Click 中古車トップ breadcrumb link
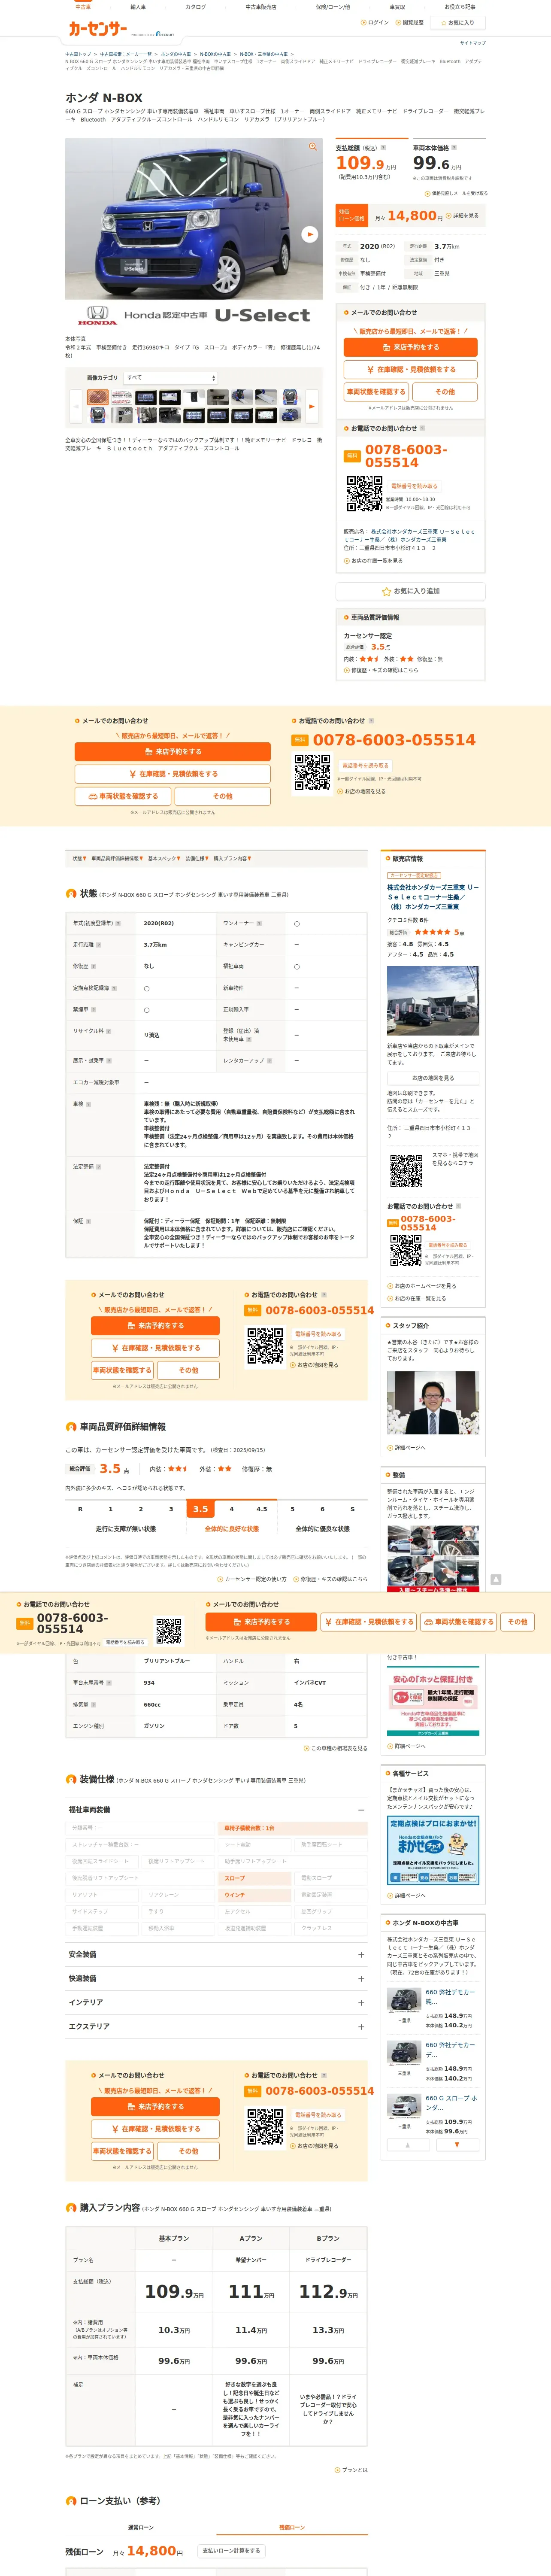The image size is (551, 2576). pos(78,54)
